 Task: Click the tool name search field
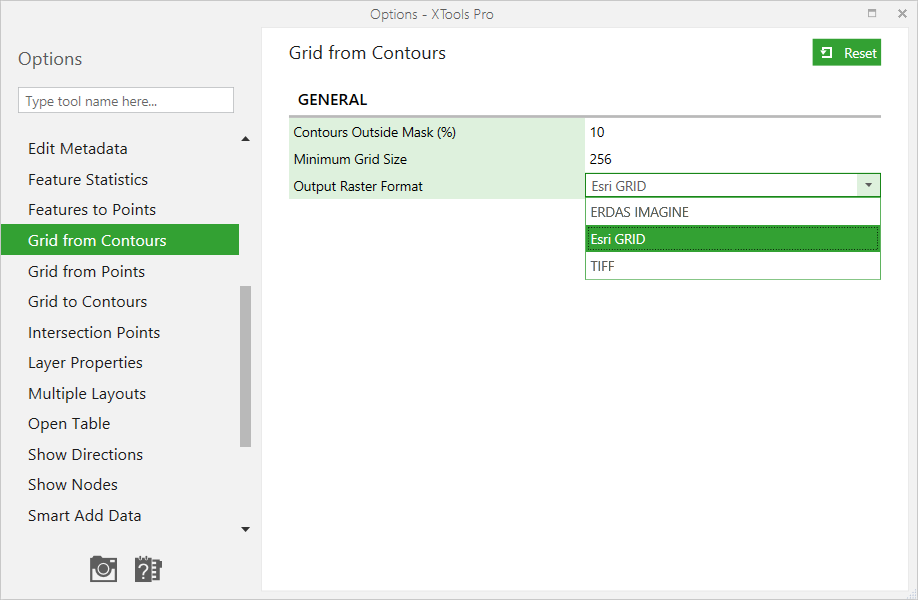(126, 101)
